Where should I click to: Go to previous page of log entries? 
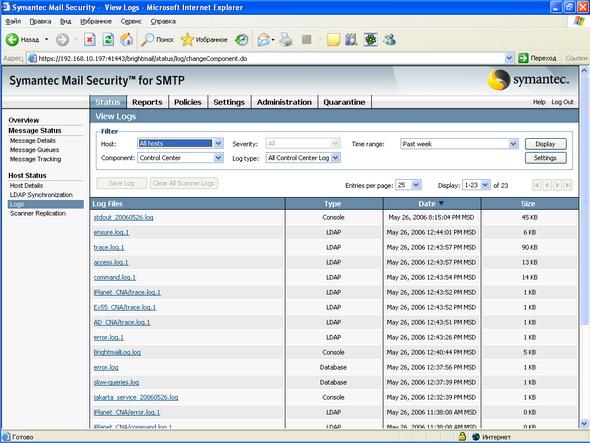[547, 185]
